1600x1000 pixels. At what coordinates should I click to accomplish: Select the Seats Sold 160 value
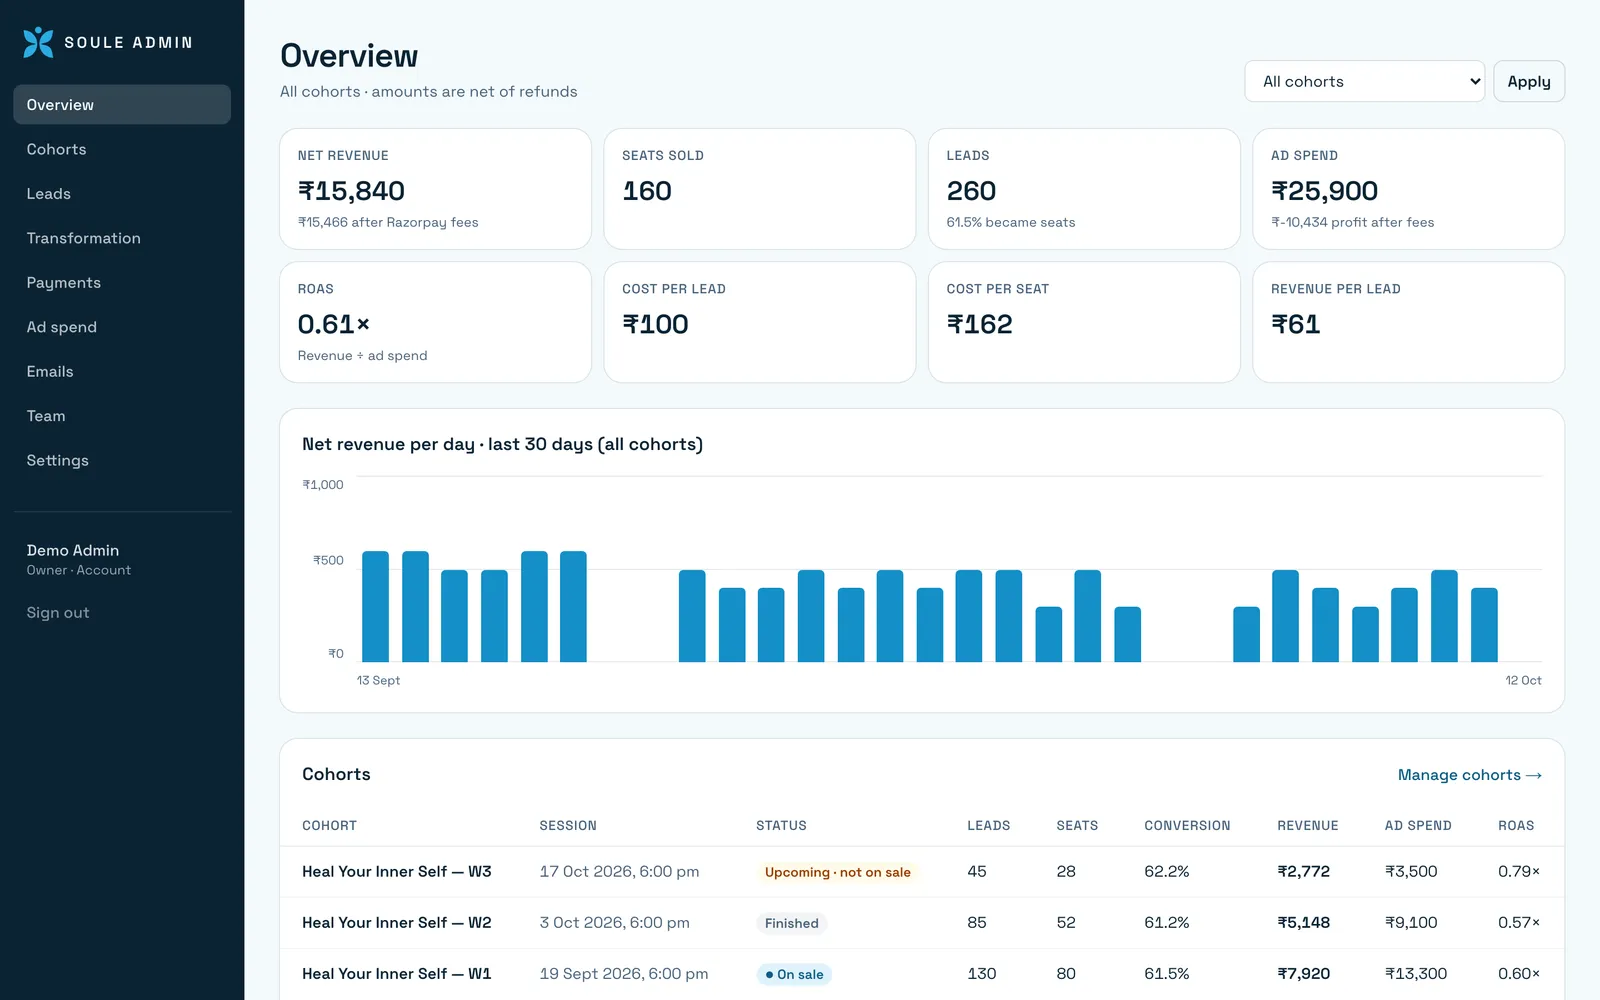coord(647,191)
